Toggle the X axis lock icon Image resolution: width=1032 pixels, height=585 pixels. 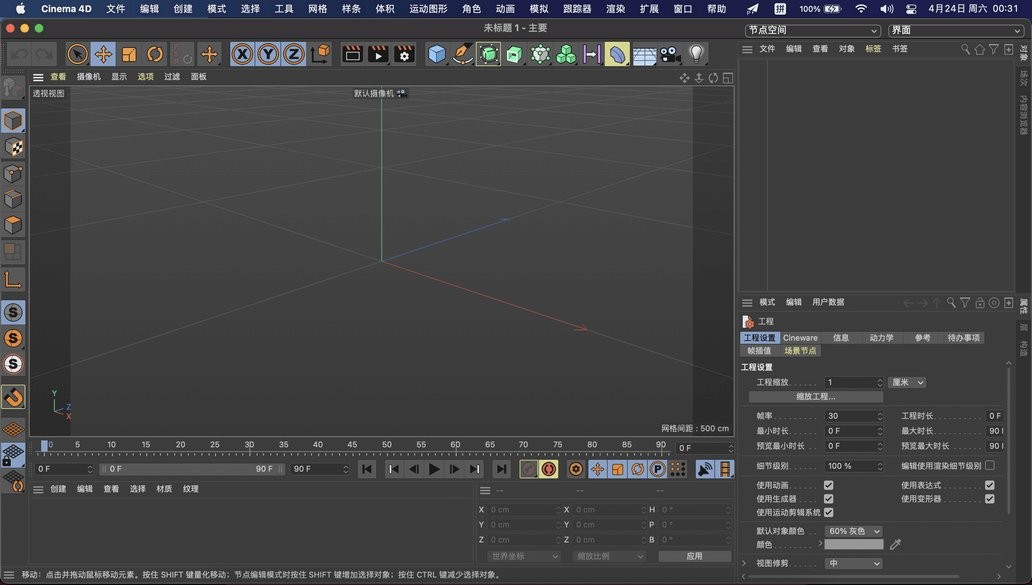tap(242, 54)
